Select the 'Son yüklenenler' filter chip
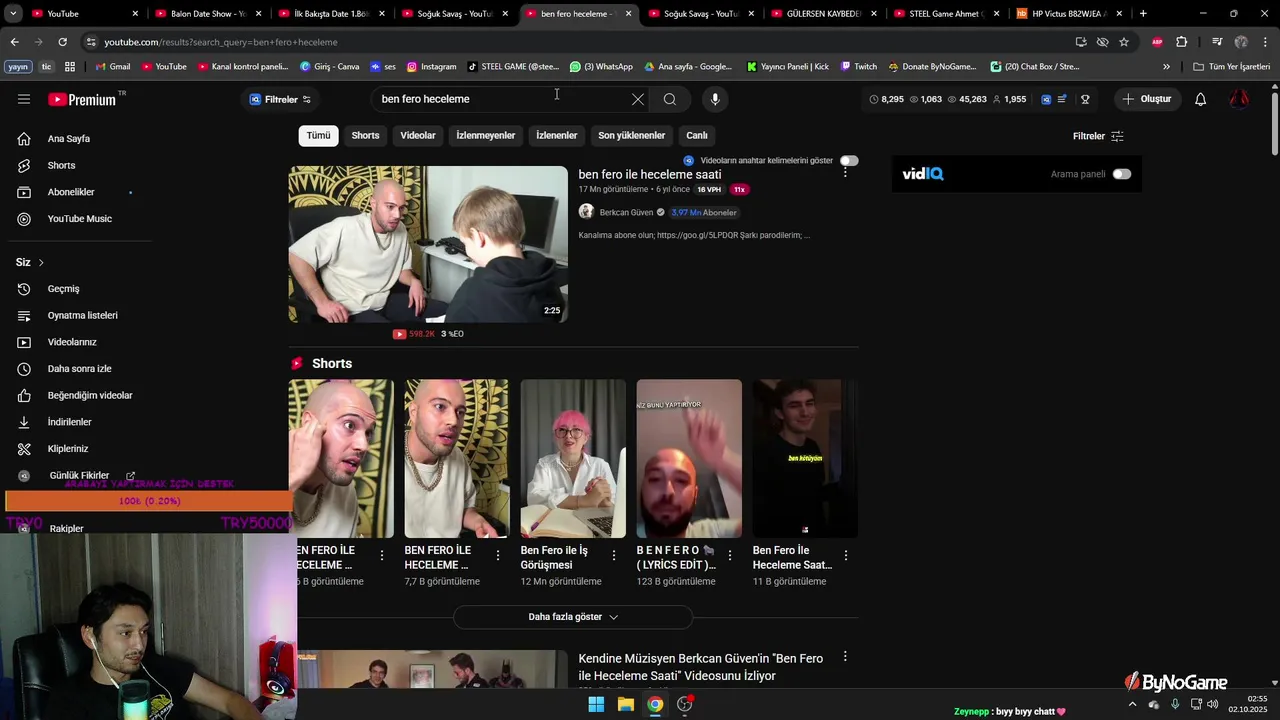The width and height of the screenshot is (1280, 720). (631, 135)
